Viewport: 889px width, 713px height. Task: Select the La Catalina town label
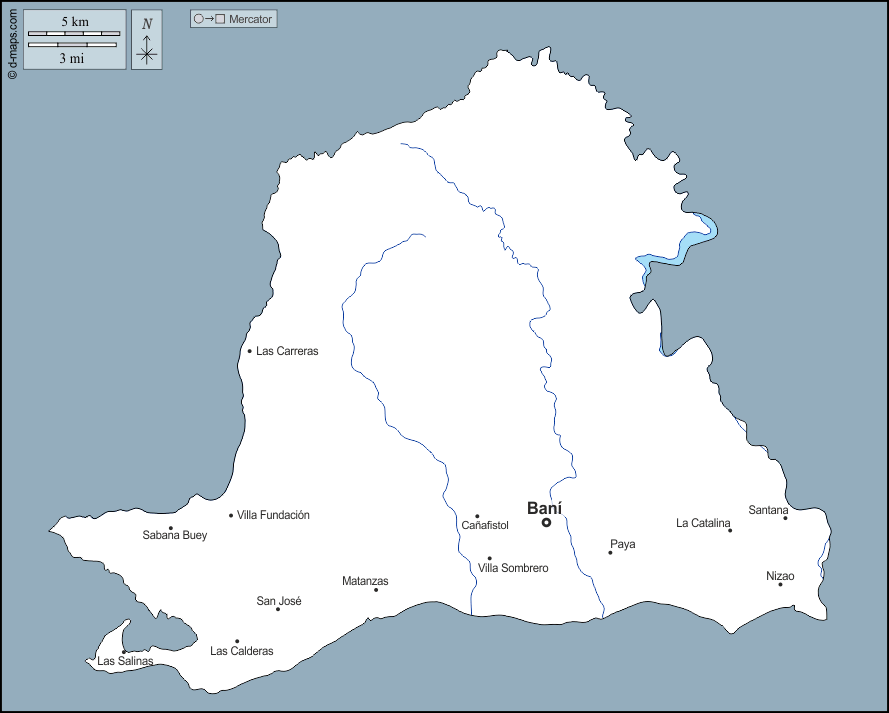[701, 523]
